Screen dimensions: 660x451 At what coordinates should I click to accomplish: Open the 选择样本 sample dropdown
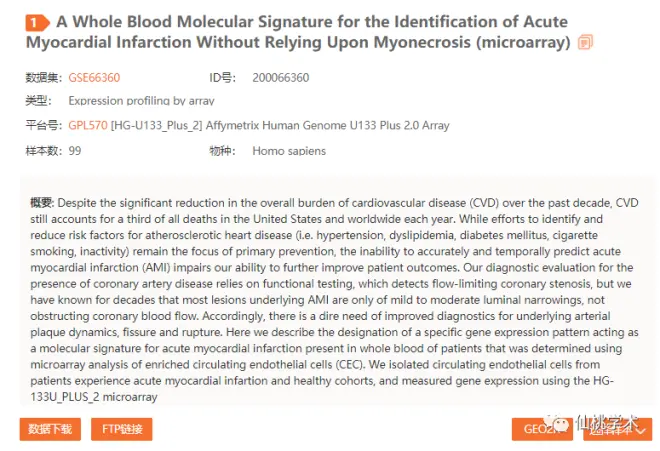[617, 429]
